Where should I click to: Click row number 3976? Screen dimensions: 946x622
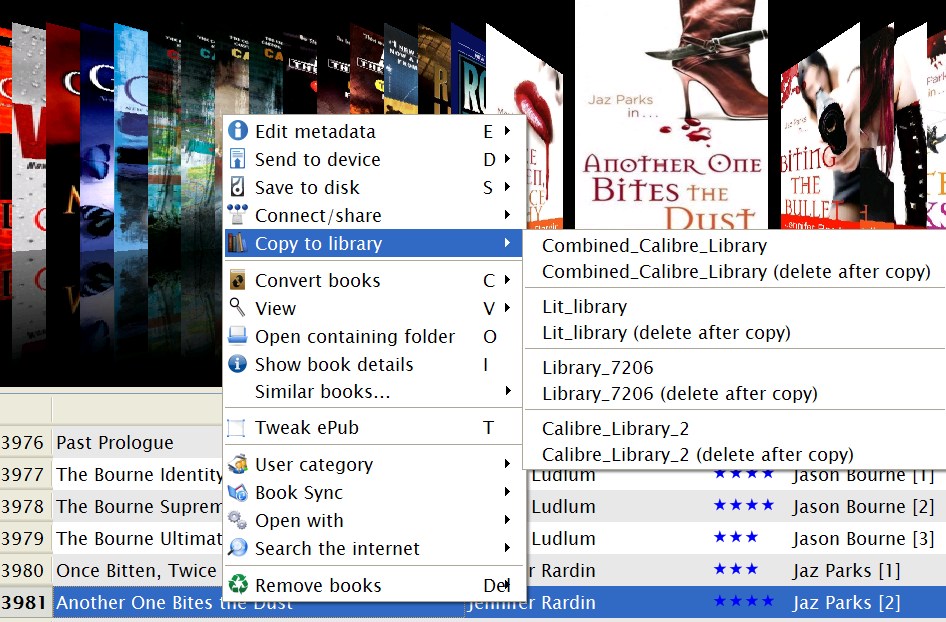pyautogui.click(x=23, y=442)
